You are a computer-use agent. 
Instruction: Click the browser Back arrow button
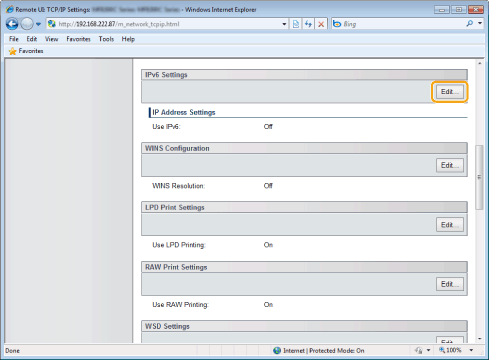pos(12,24)
